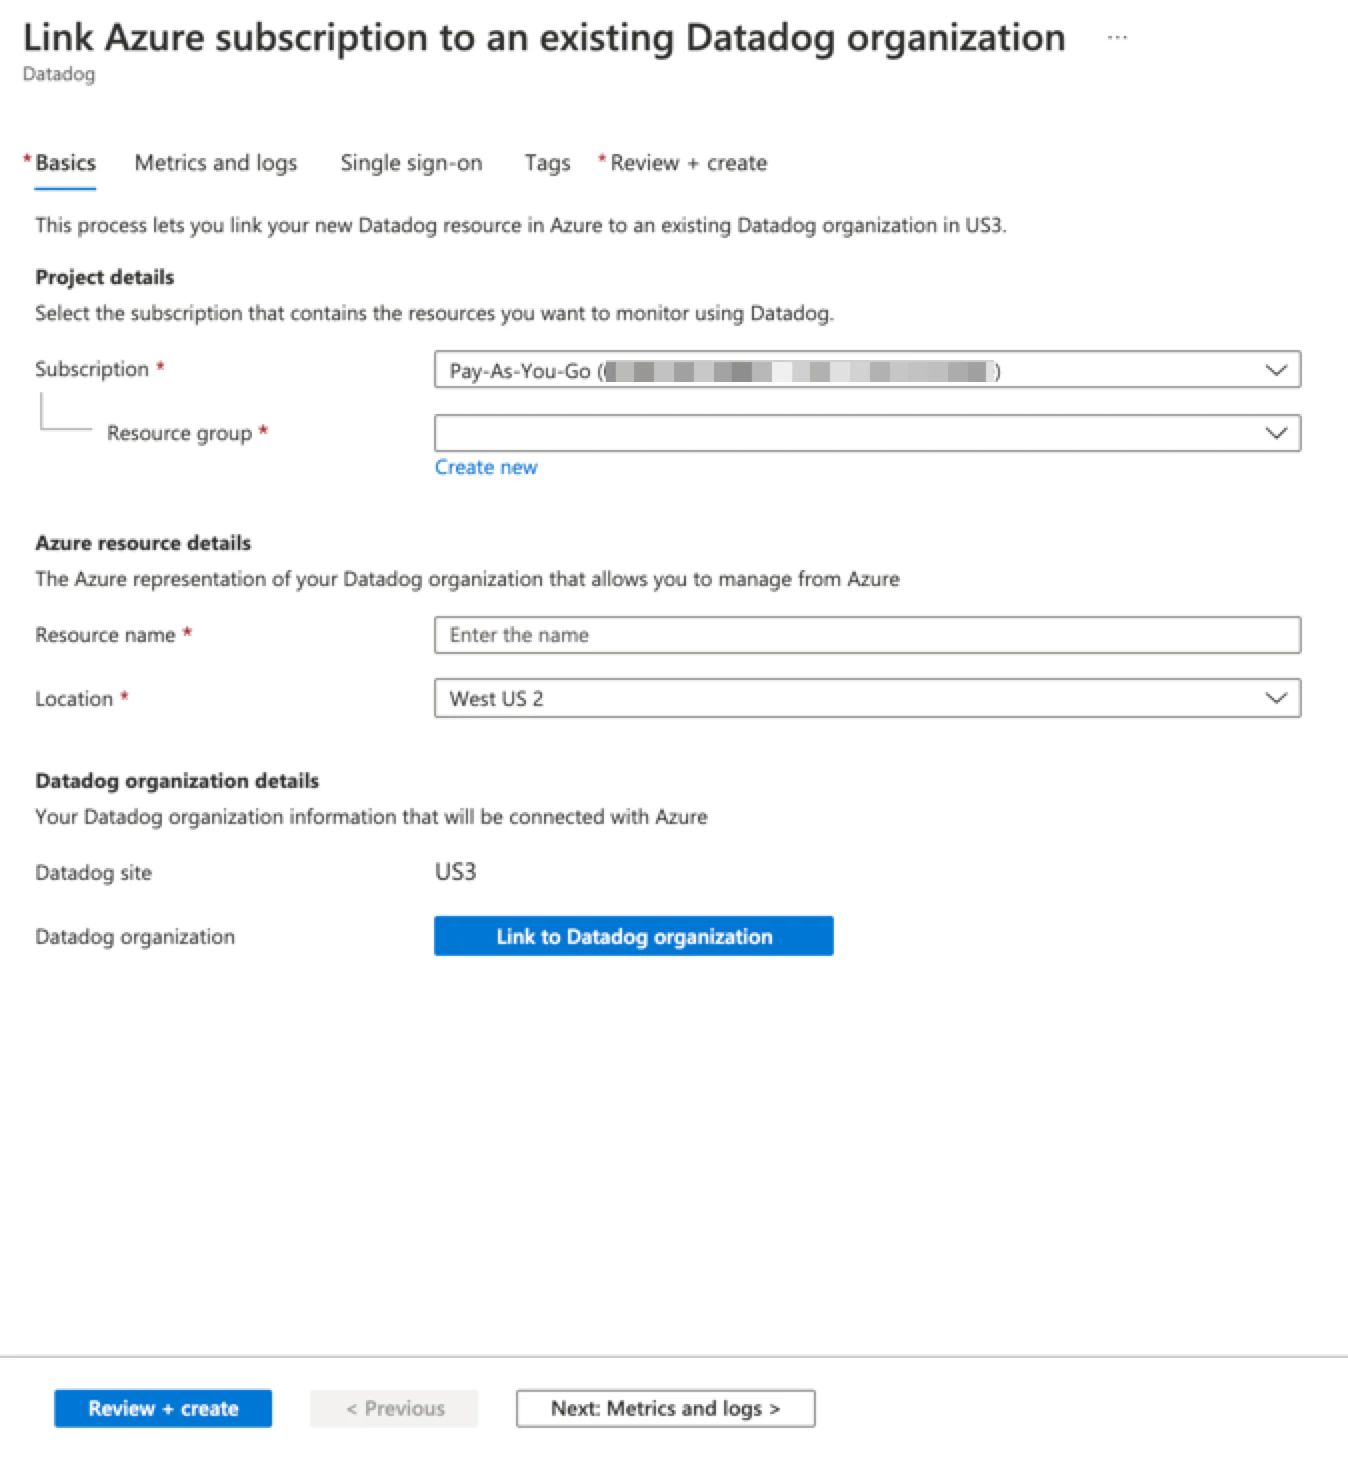This screenshot has width=1348, height=1466.
Task: Select the US3 Datadog site value
Action: coord(456,872)
